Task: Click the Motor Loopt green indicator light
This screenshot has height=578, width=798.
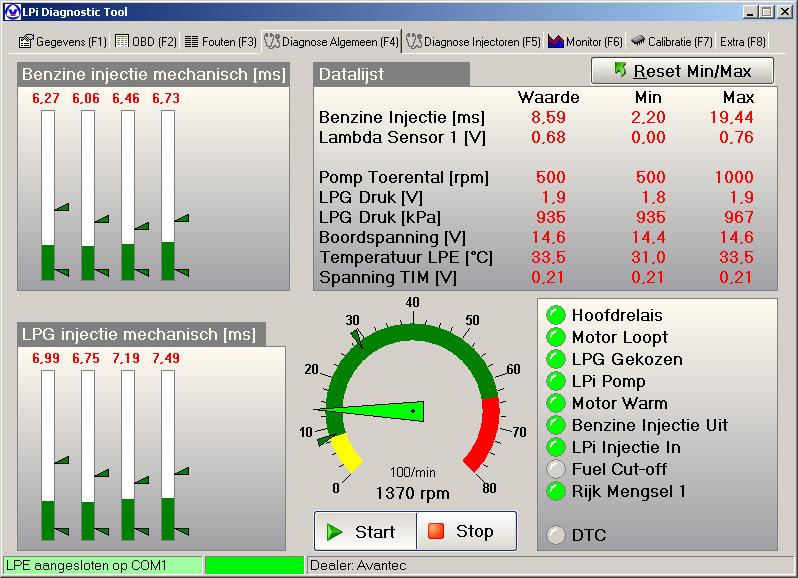Action: (x=556, y=337)
